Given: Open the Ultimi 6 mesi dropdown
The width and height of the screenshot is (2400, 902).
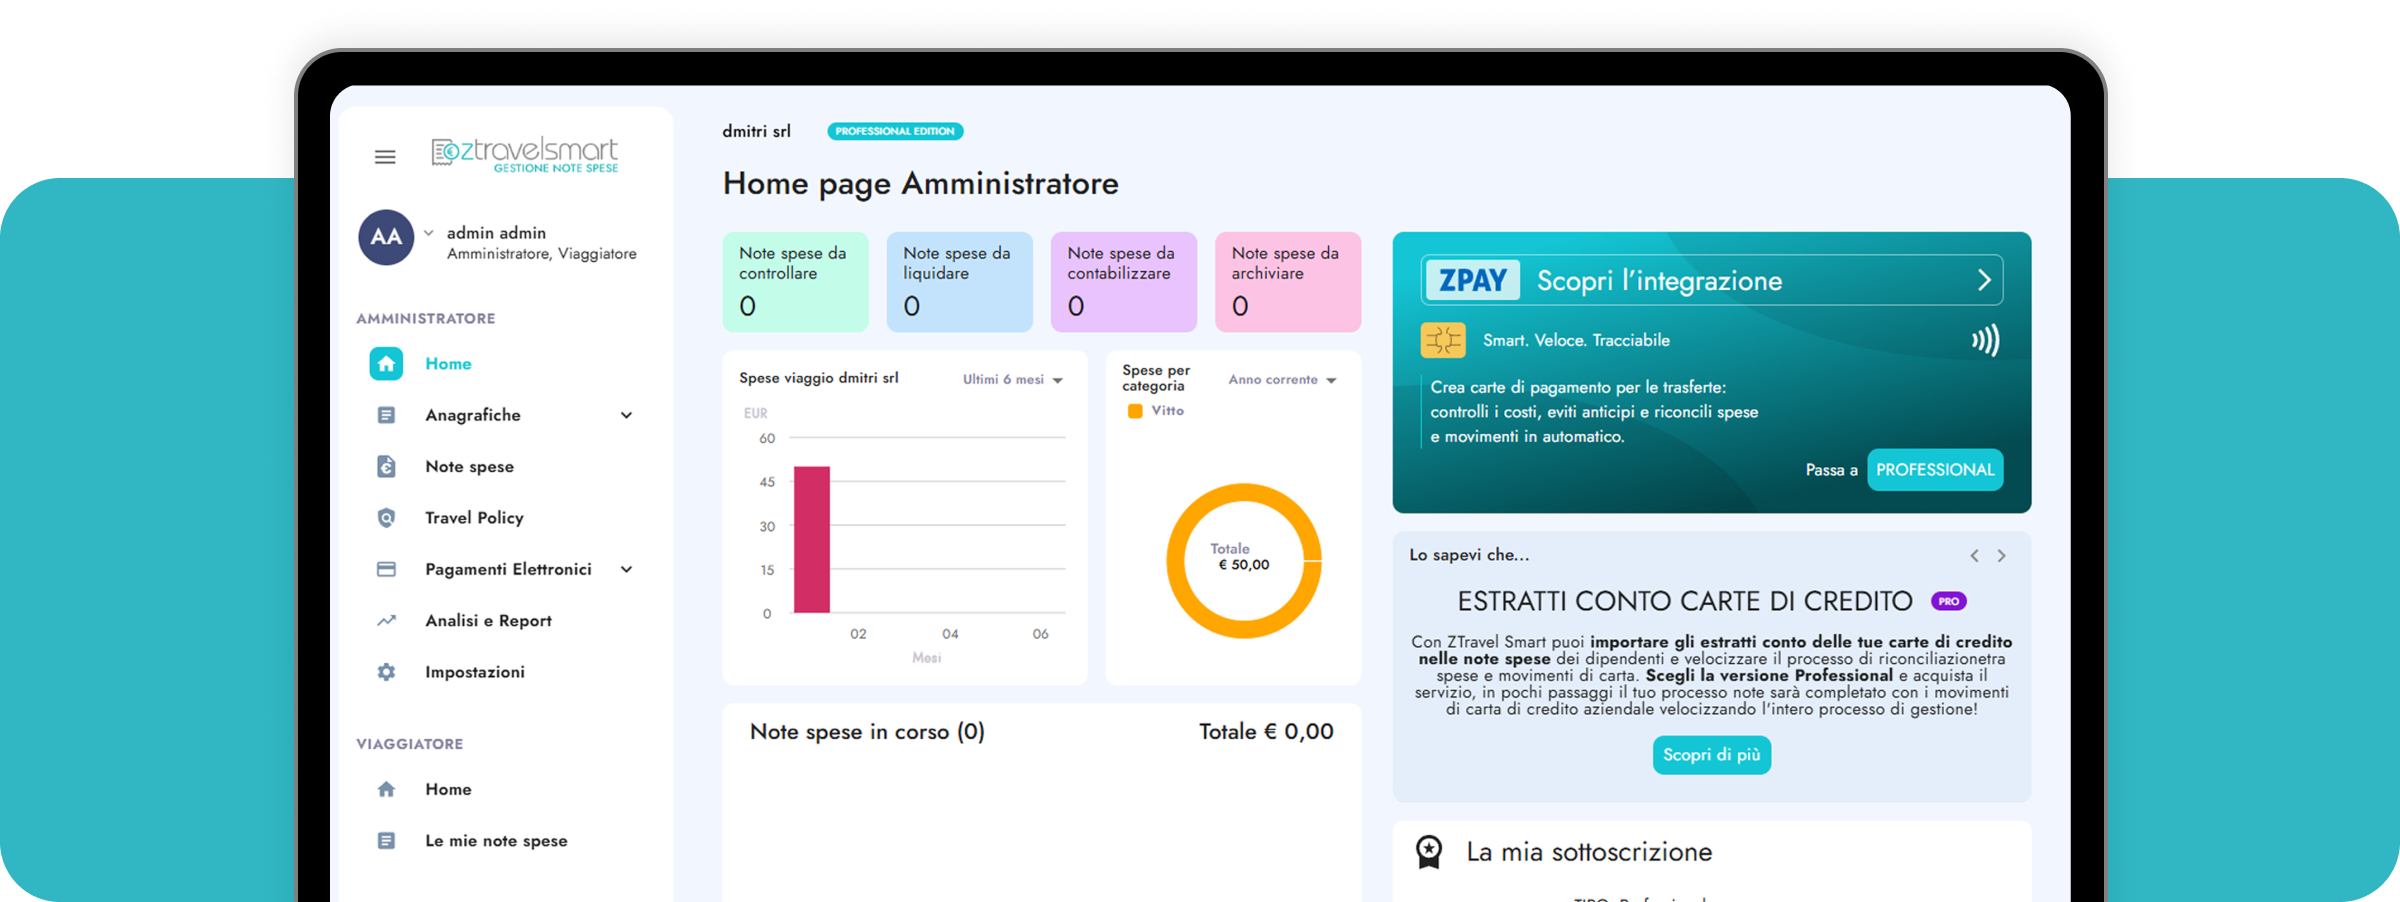Looking at the screenshot, I should click(1012, 380).
